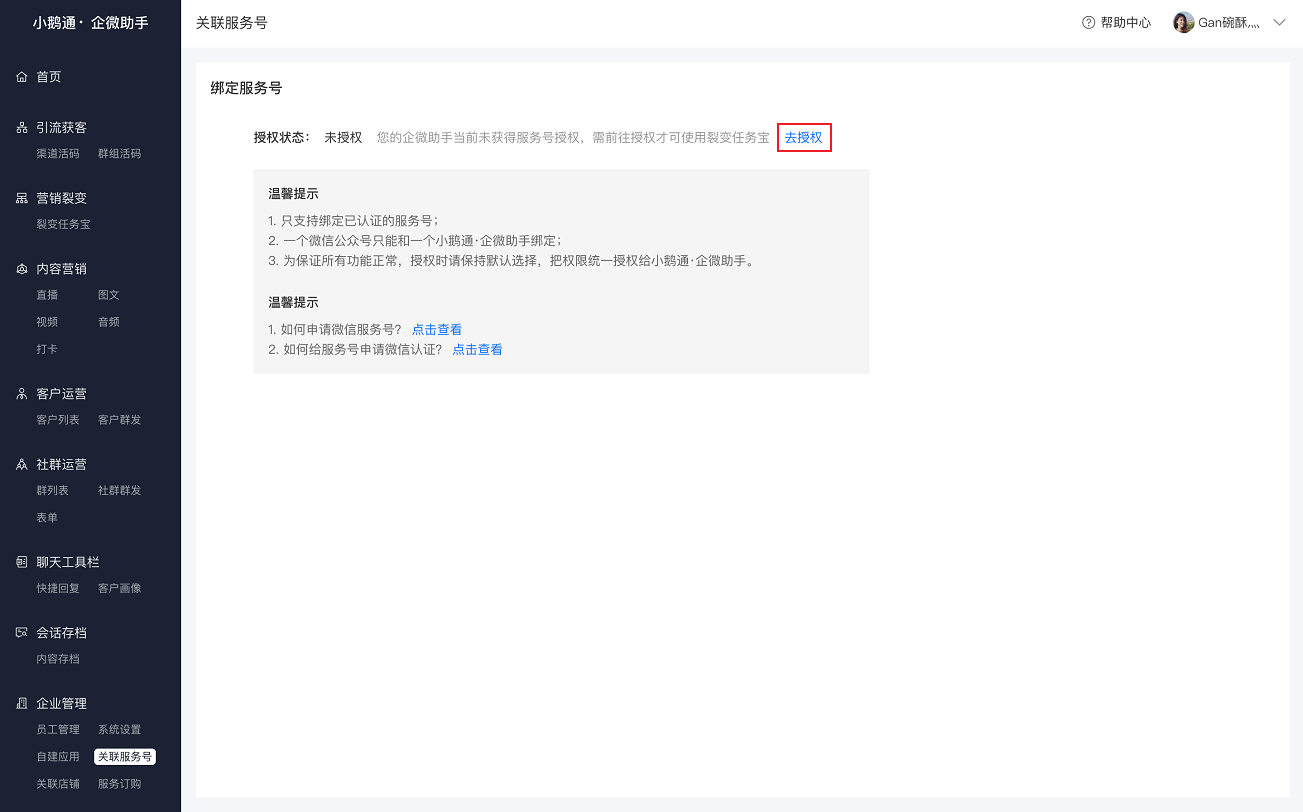Open 客户列表 menu item
This screenshot has height=812, width=1303.
pyautogui.click(x=58, y=420)
